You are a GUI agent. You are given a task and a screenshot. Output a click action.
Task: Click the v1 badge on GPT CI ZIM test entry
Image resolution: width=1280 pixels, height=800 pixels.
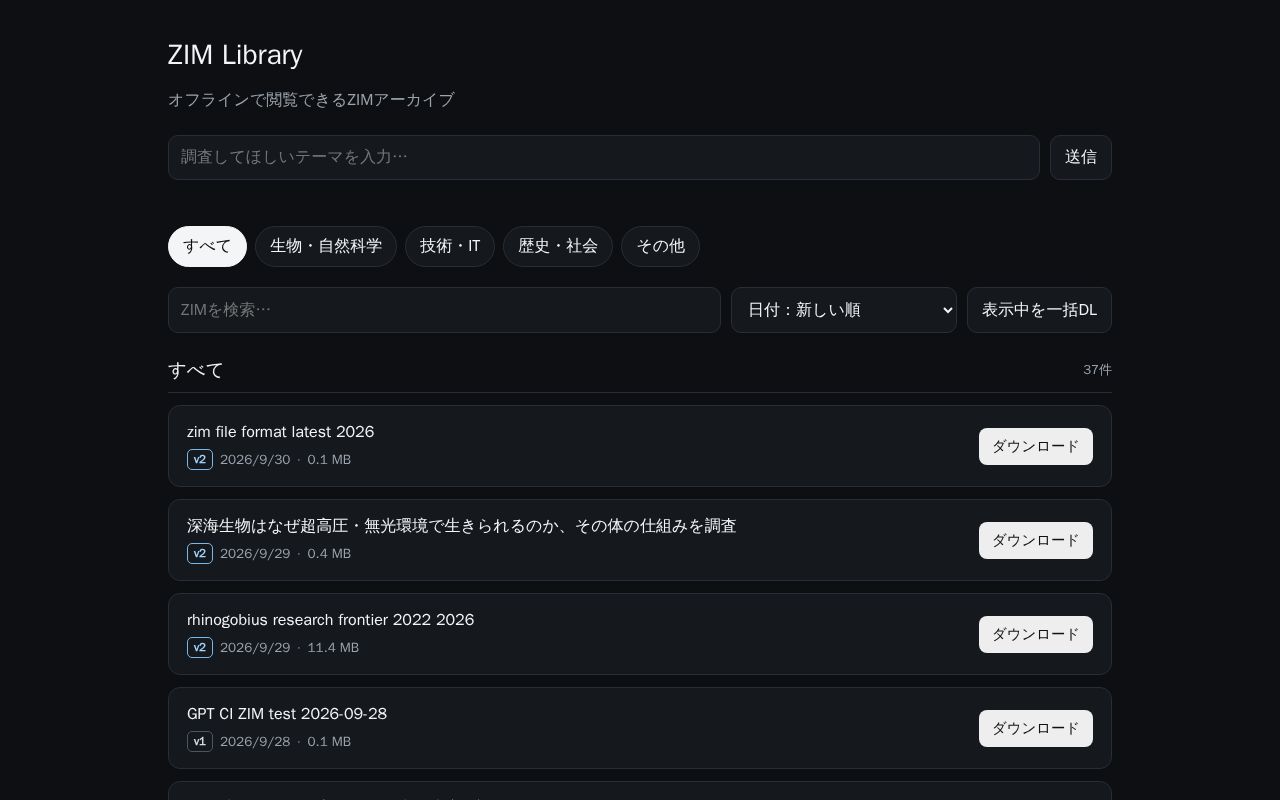pos(200,742)
